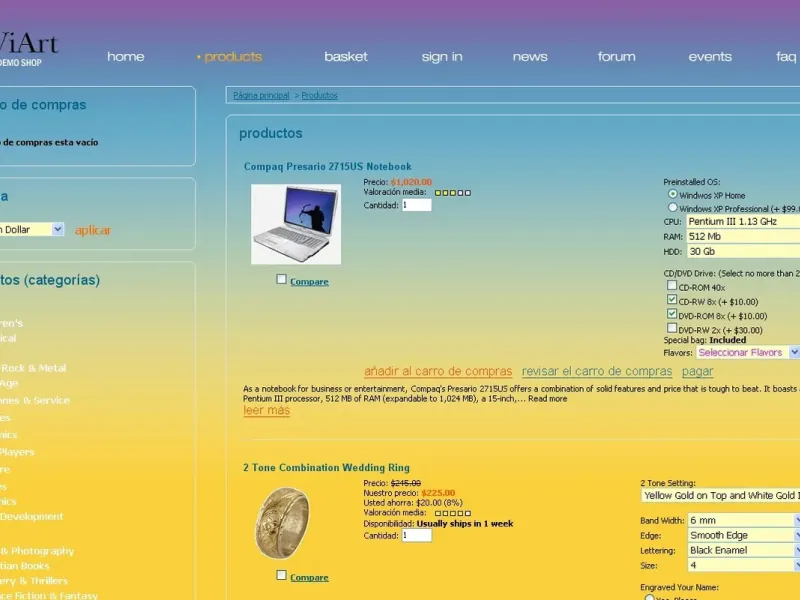Click the wedding ring product image
The width and height of the screenshot is (800, 600).
coord(282,522)
